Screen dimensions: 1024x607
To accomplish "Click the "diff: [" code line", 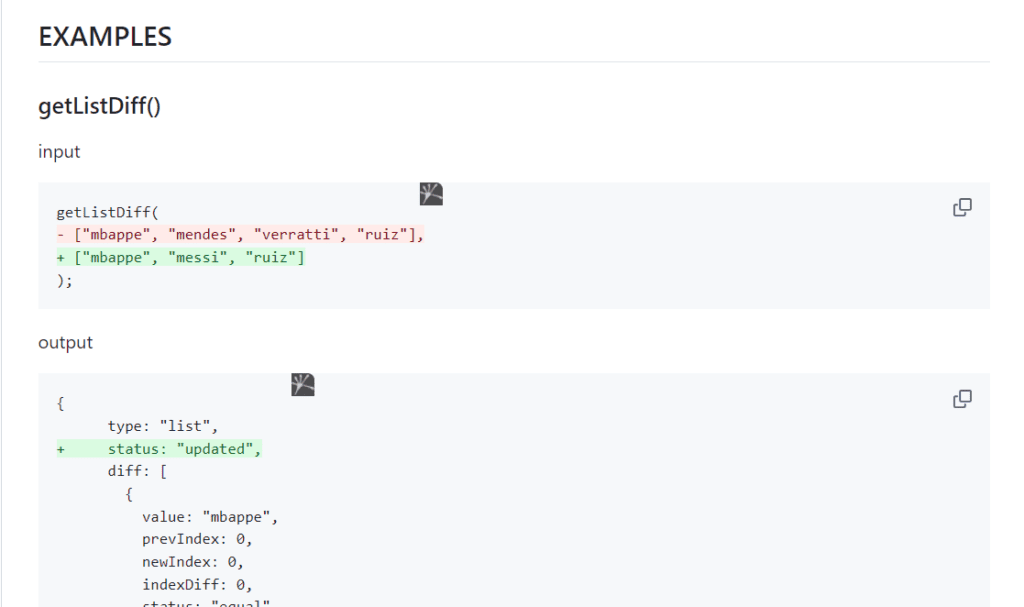I will tap(137, 472).
